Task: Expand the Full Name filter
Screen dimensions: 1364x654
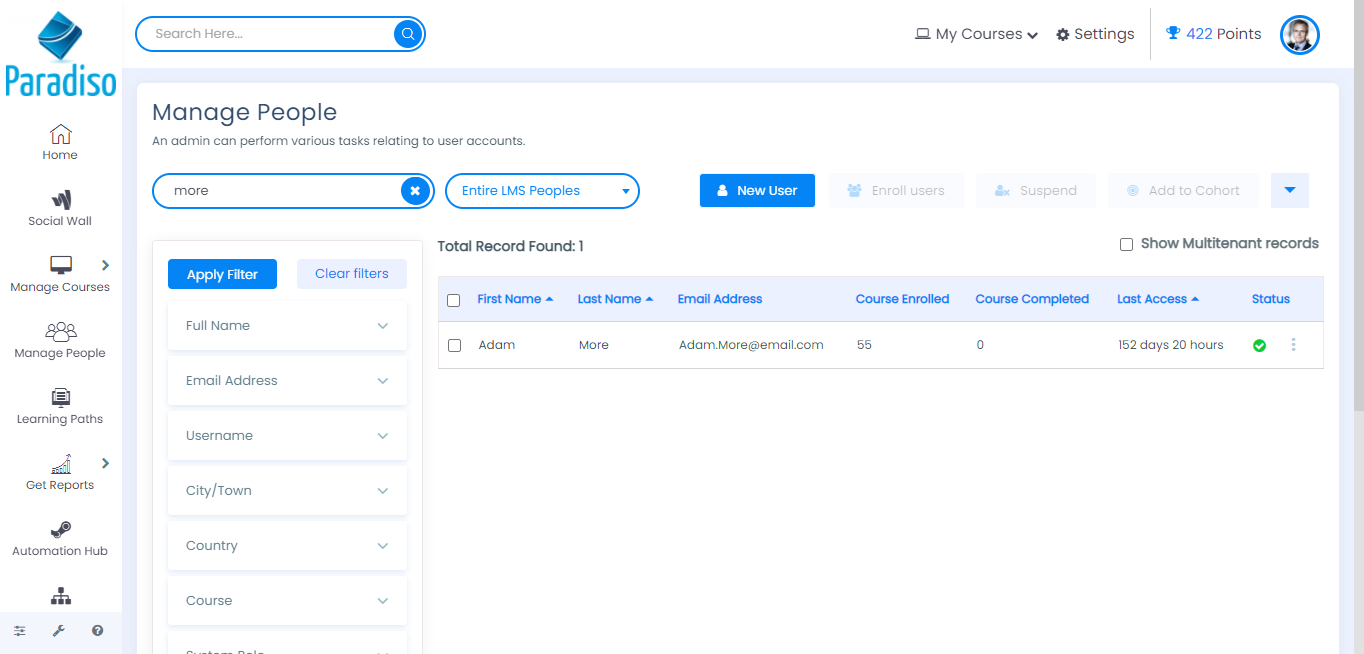Action: click(x=287, y=326)
